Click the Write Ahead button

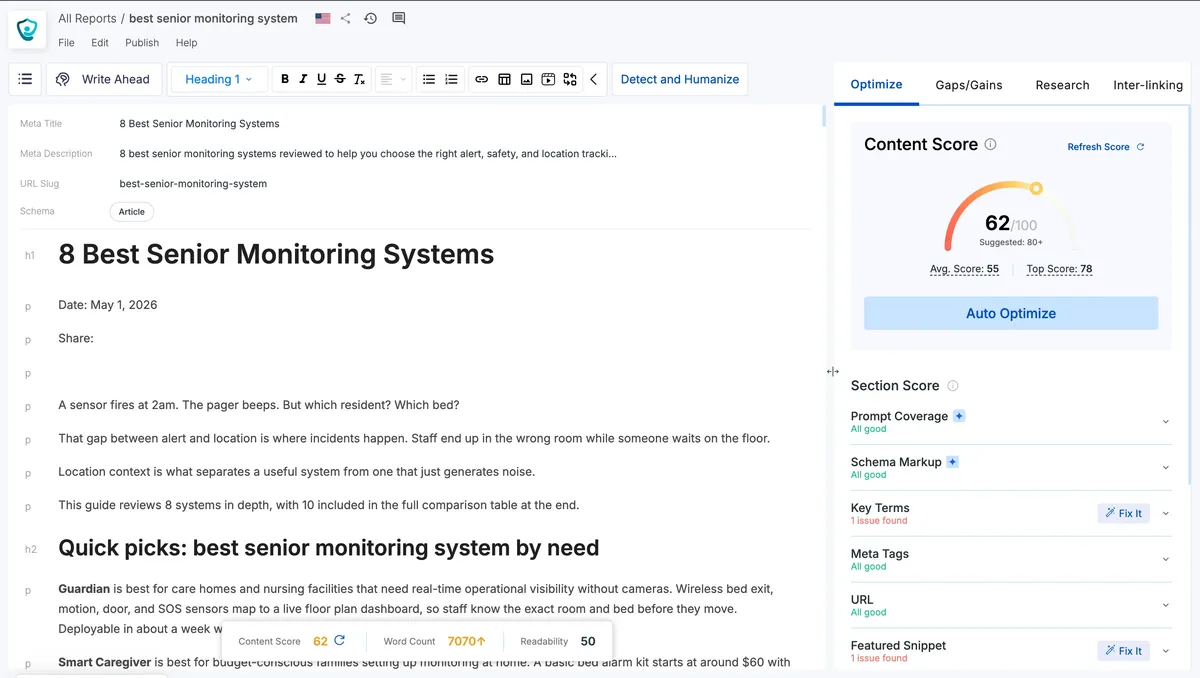104,79
